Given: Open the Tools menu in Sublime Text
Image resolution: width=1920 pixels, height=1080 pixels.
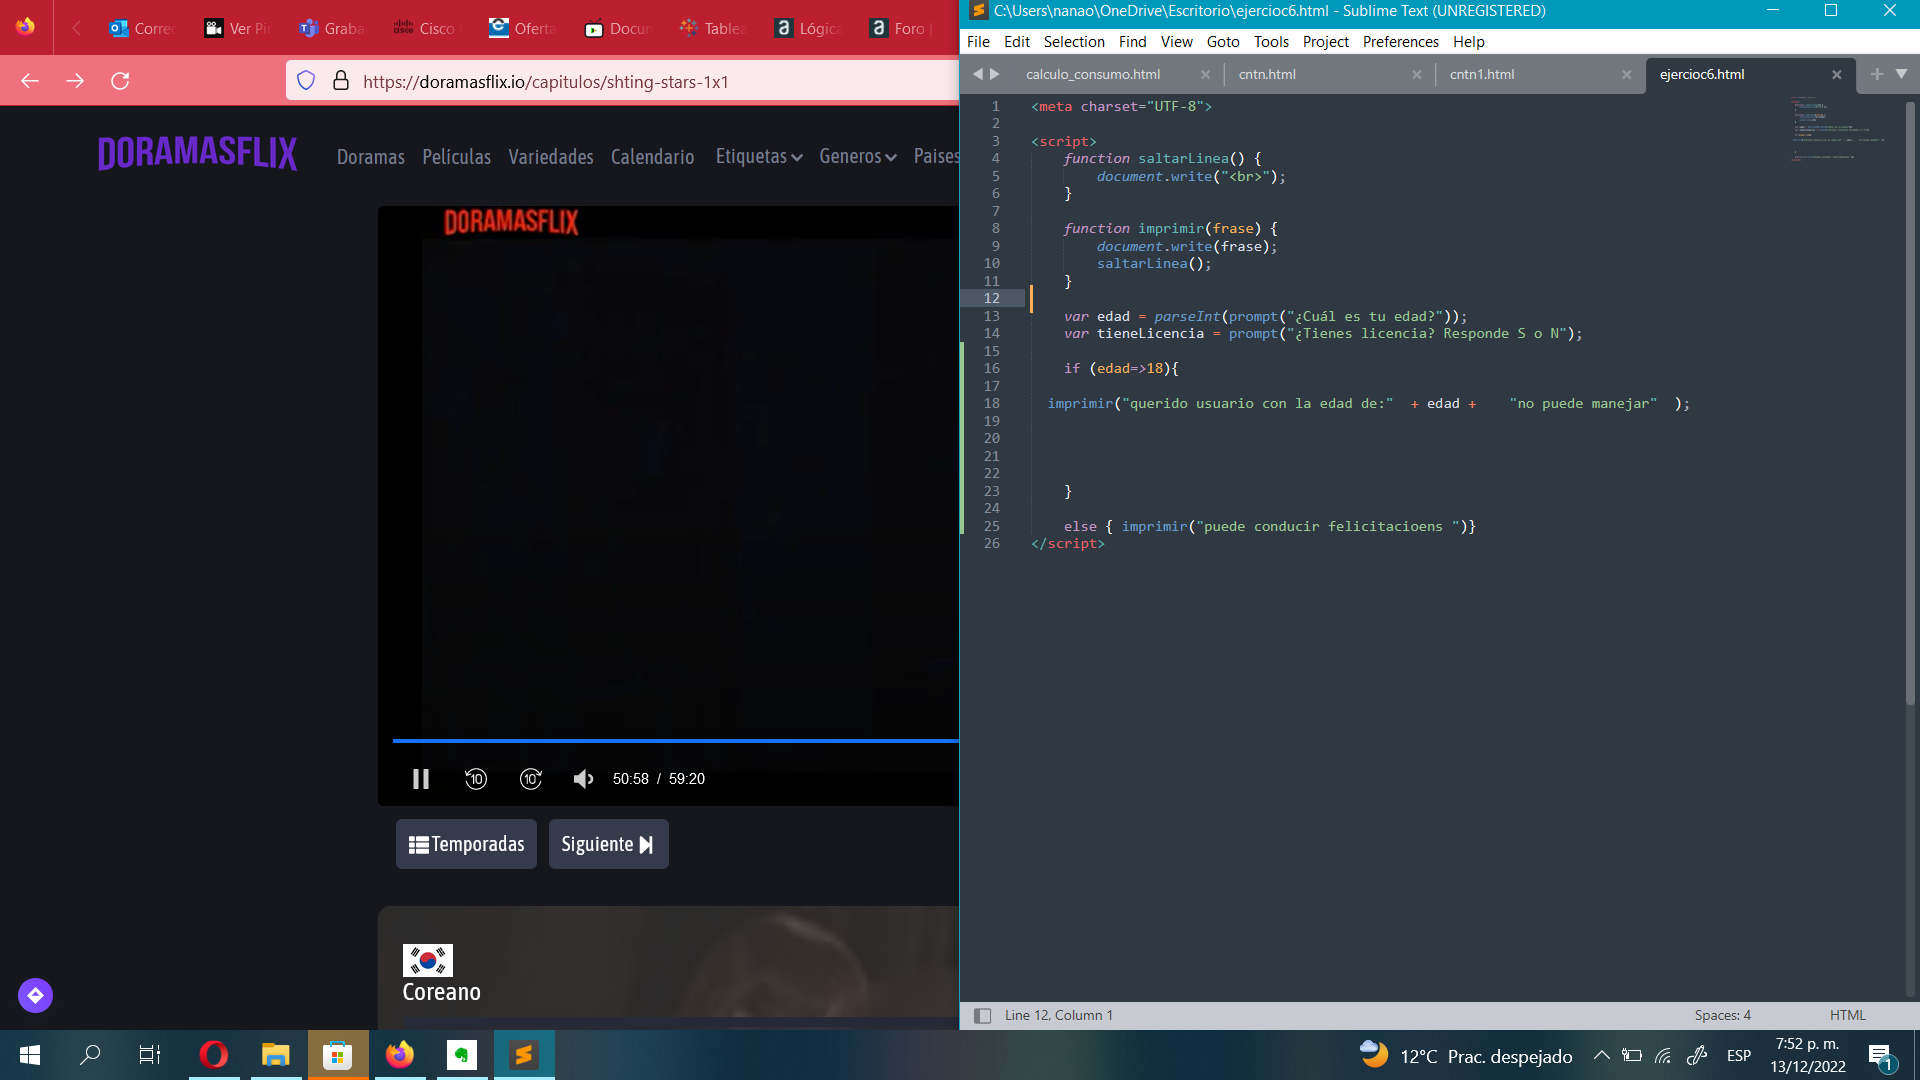Looking at the screenshot, I should point(1271,42).
